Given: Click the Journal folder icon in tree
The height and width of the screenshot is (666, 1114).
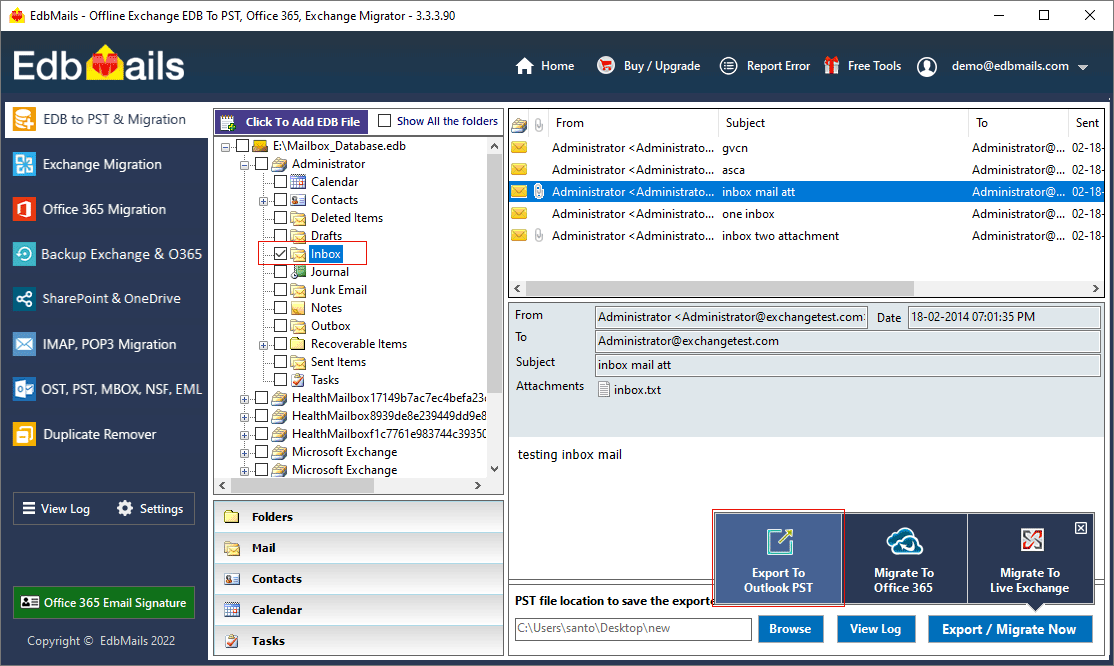Looking at the screenshot, I should pos(298,272).
